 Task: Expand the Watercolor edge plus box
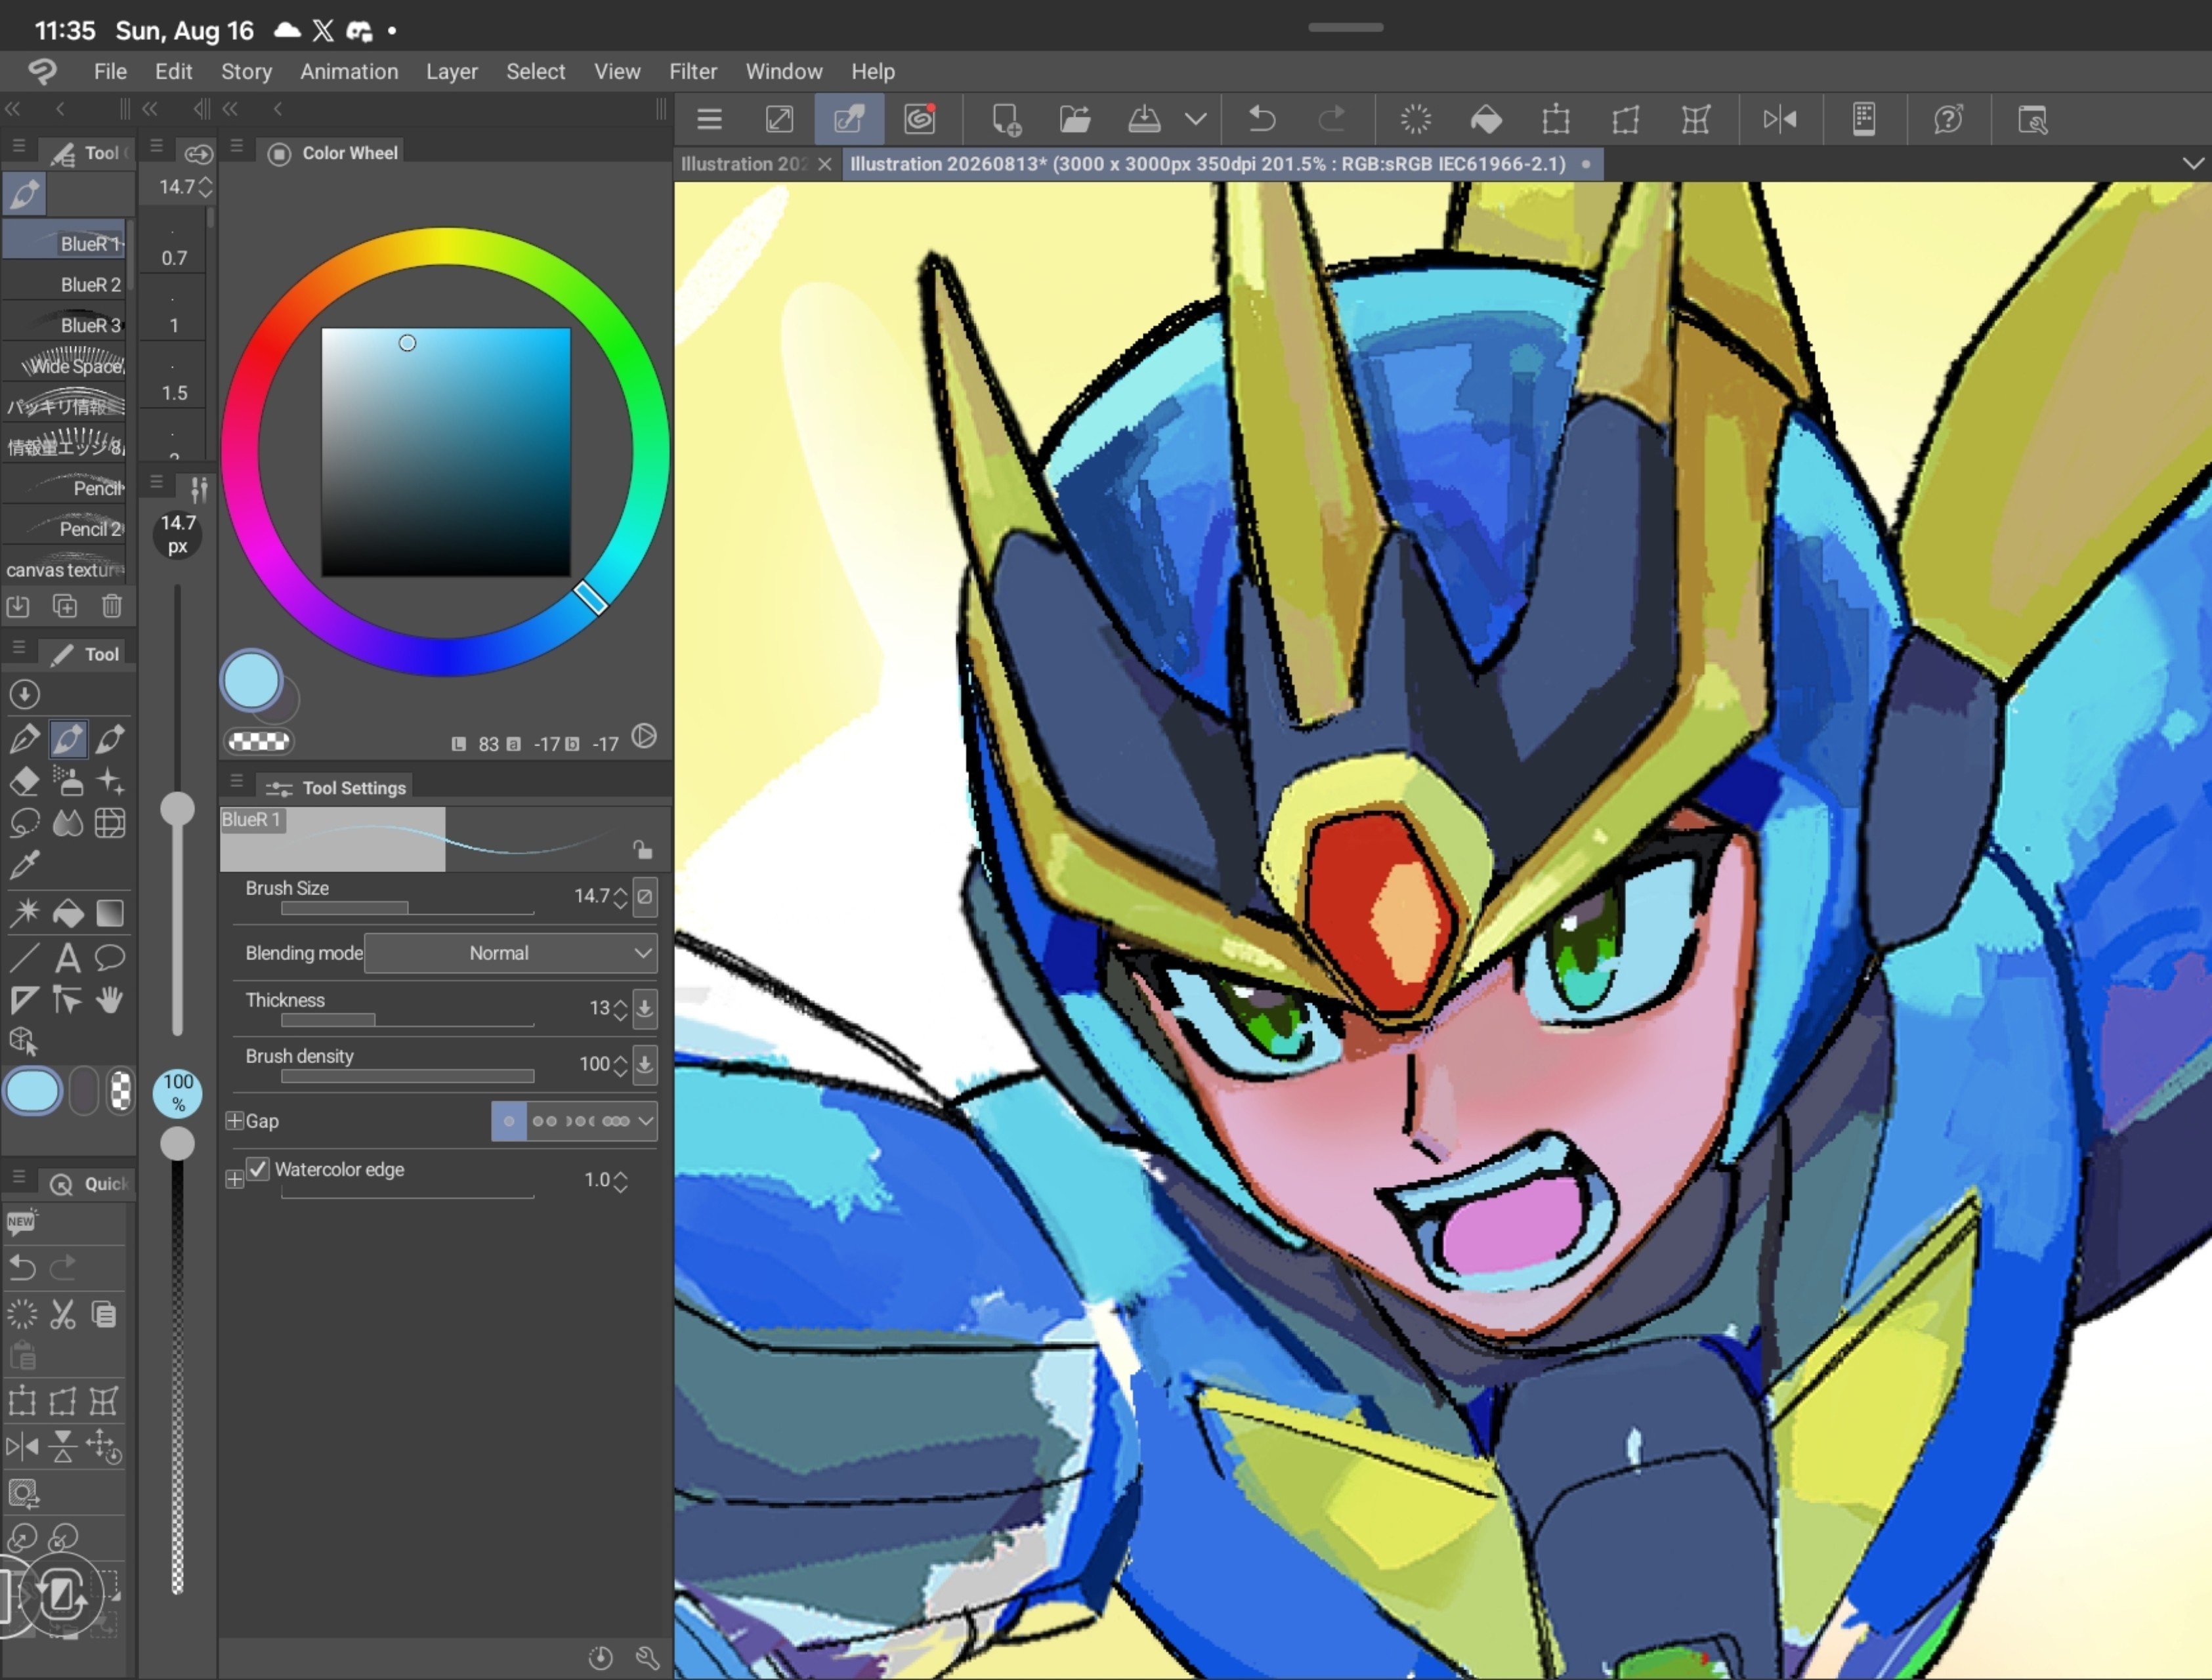[234, 1180]
